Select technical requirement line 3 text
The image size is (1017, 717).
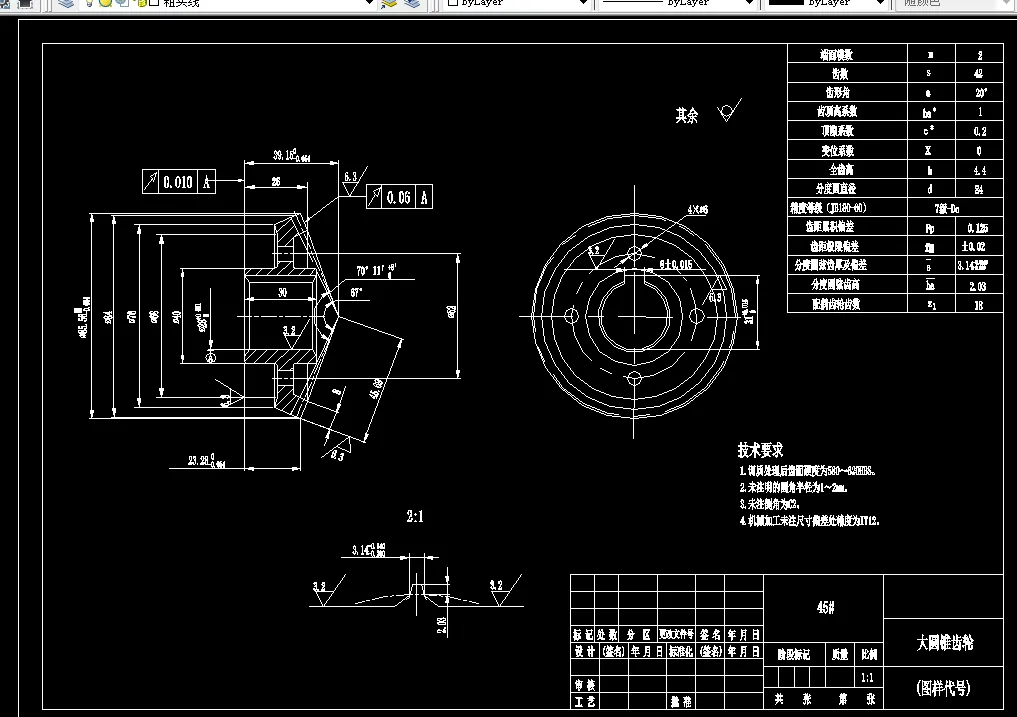(770, 504)
